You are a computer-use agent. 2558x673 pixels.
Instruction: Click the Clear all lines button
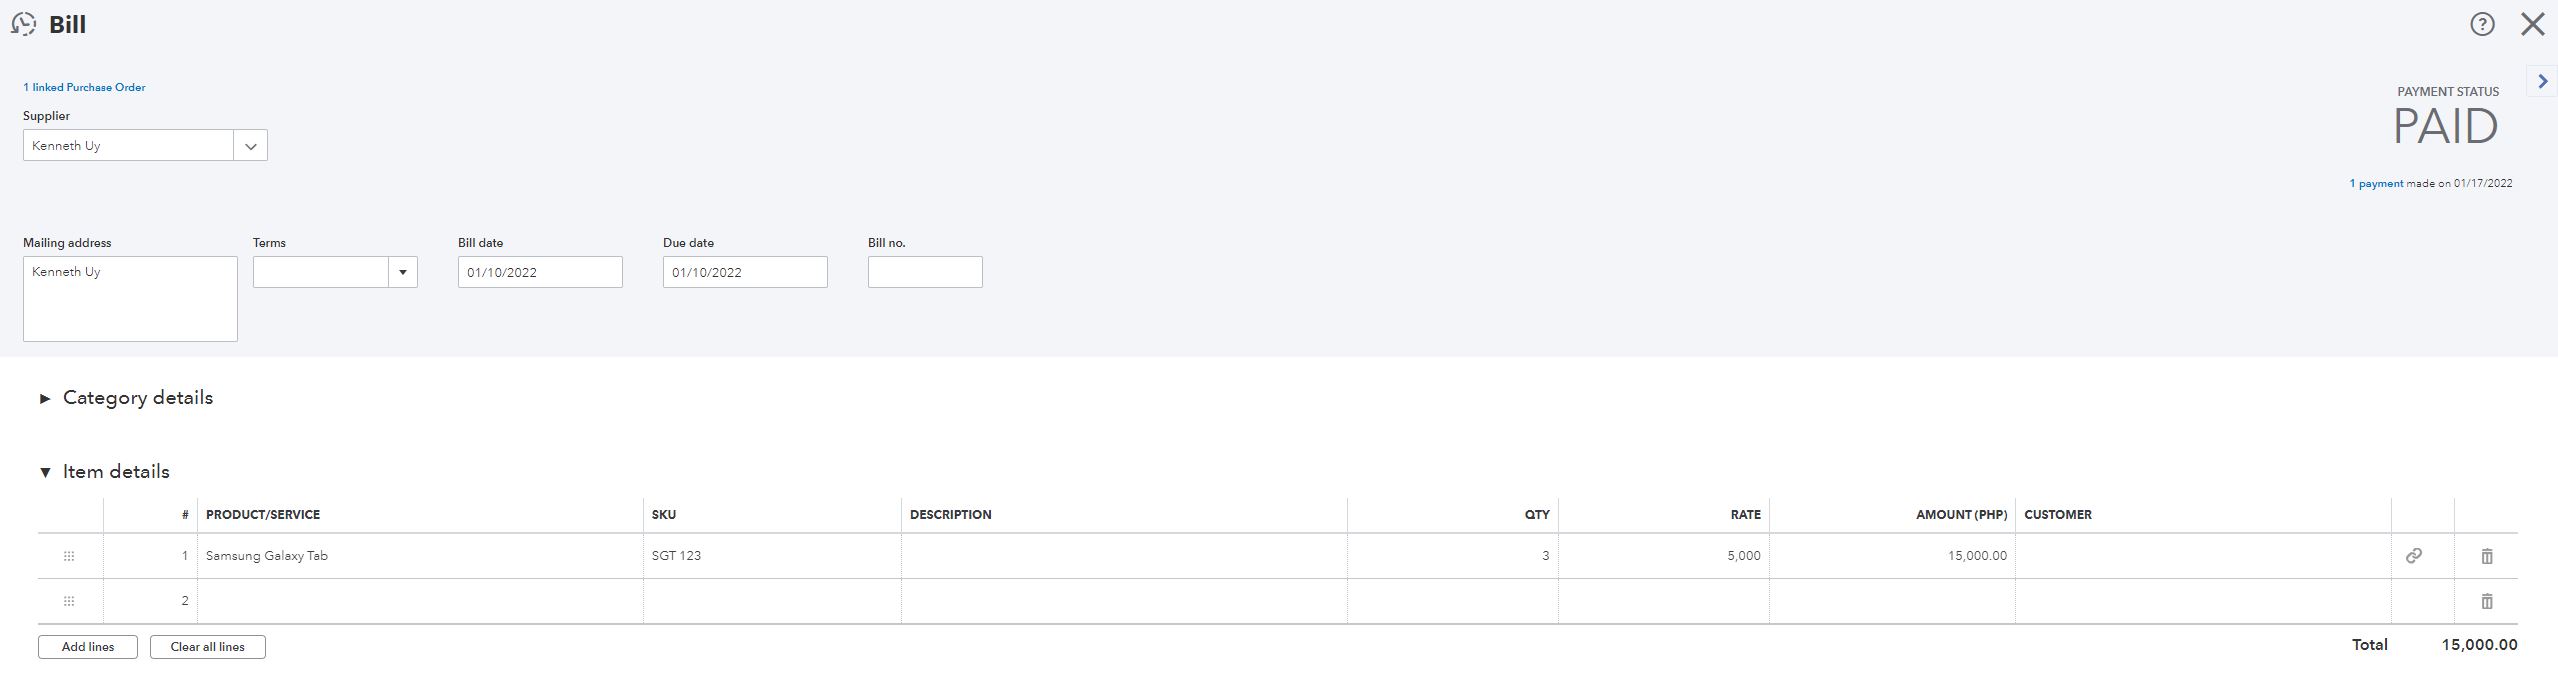[x=208, y=647]
